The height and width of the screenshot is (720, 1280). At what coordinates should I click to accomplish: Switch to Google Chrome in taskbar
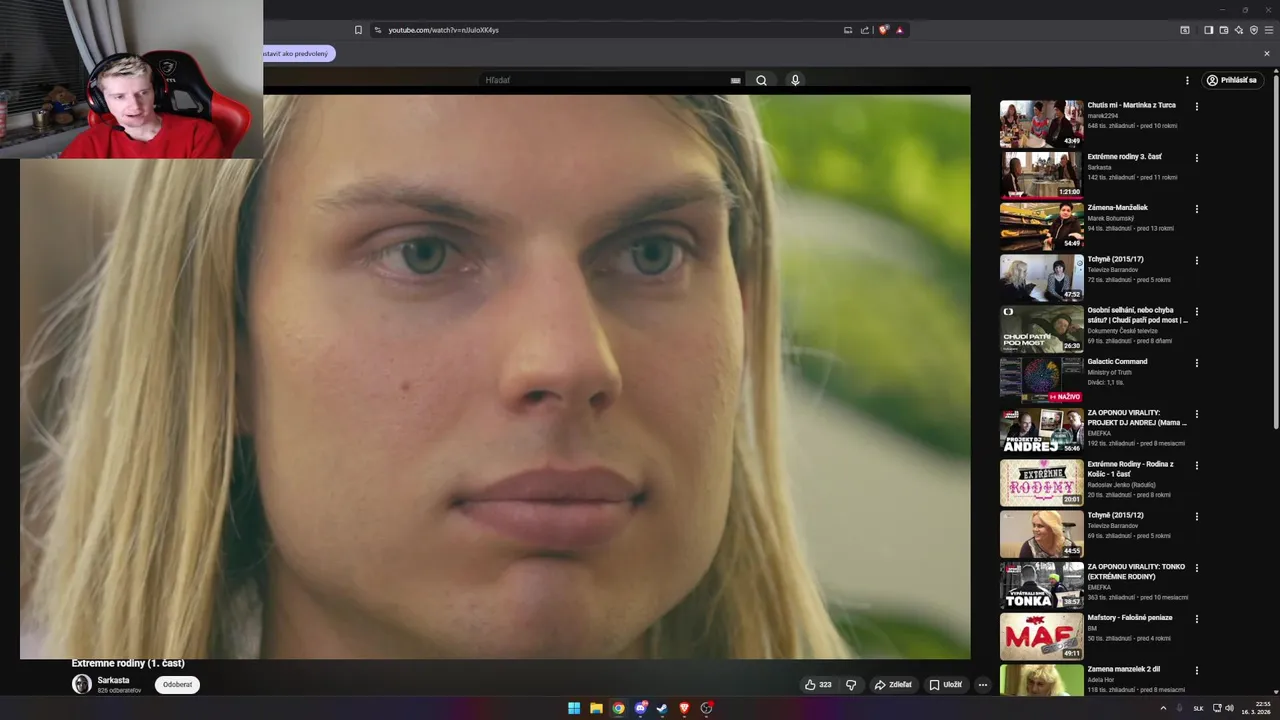[x=619, y=708]
